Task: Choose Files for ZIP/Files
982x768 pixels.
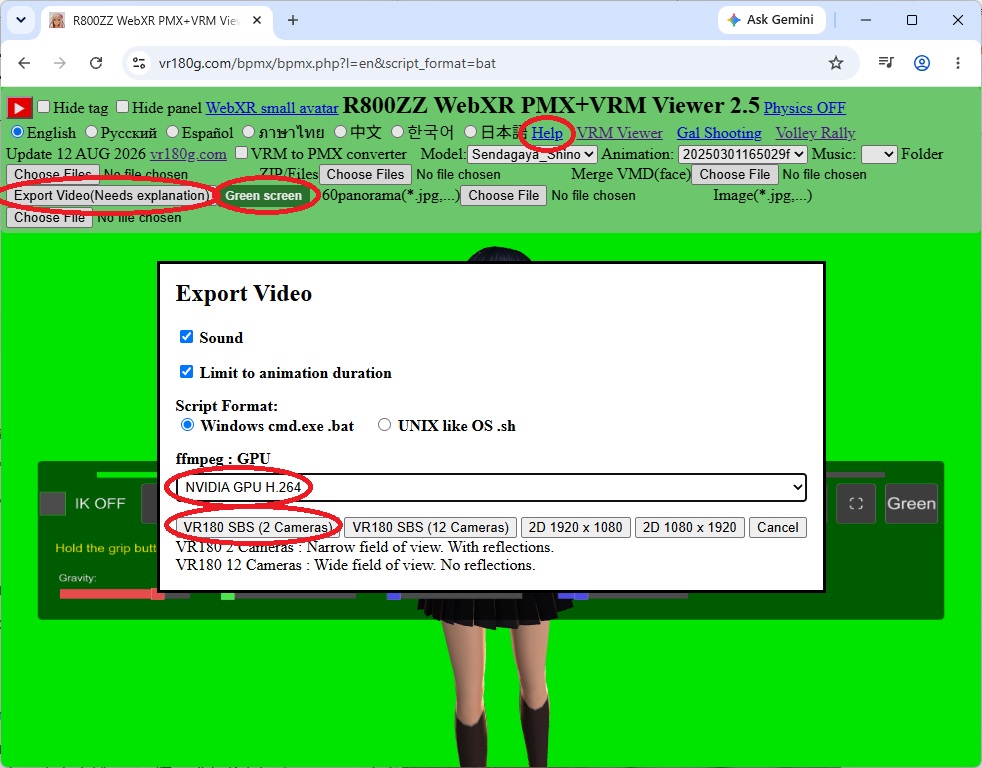Action: pos(365,174)
